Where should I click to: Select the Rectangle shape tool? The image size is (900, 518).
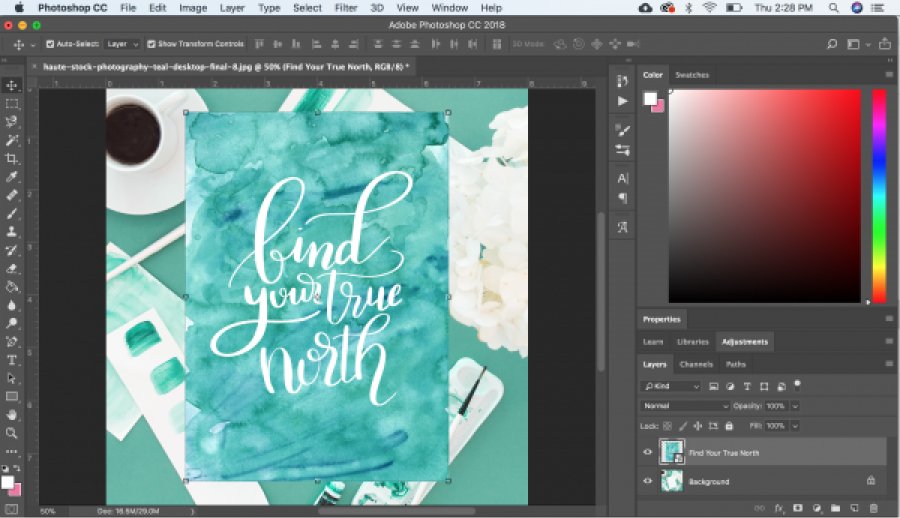pos(11,396)
